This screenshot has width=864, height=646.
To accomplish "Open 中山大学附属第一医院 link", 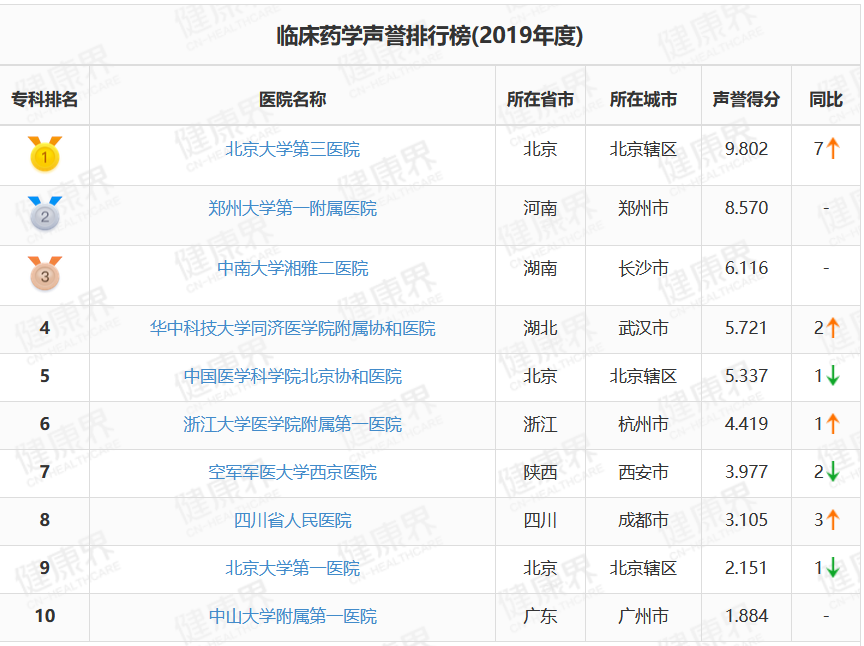I will (293, 616).
